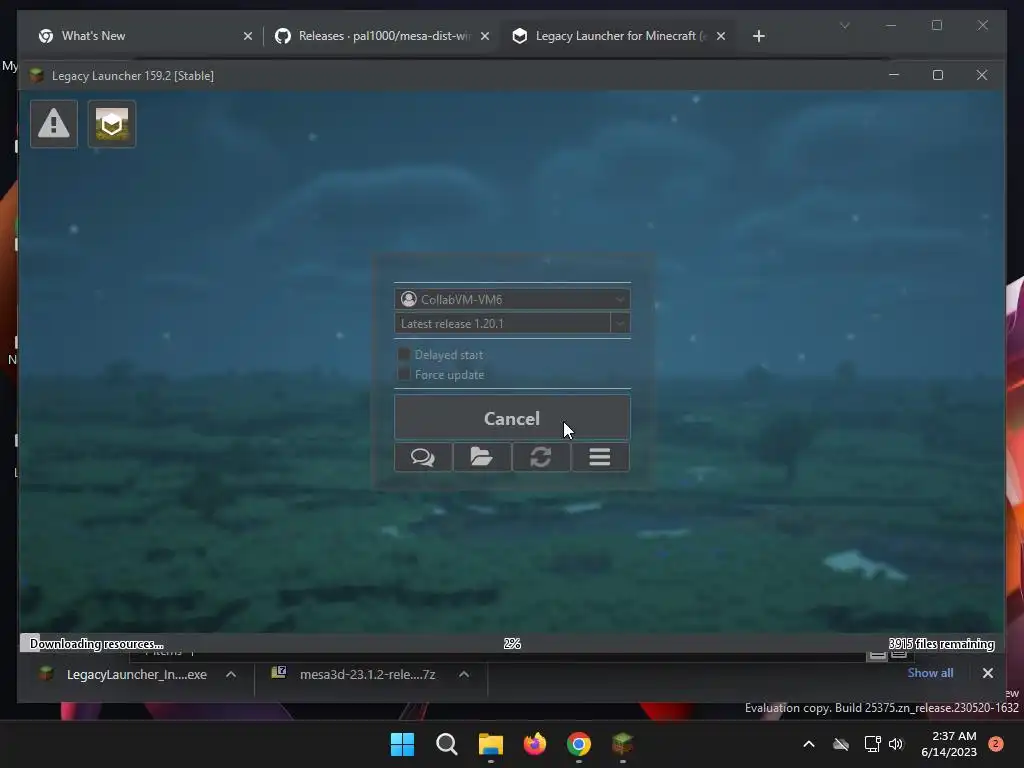Minimize the Legacy Launcher window
Viewport: 1024px width, 768px height.
[x=894, y=75]
